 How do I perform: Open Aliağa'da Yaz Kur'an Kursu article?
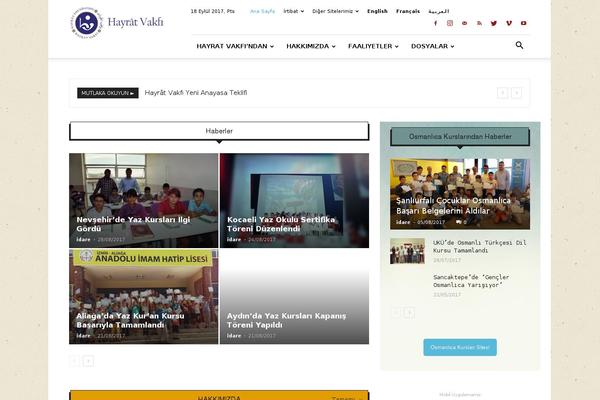(130, 320)
